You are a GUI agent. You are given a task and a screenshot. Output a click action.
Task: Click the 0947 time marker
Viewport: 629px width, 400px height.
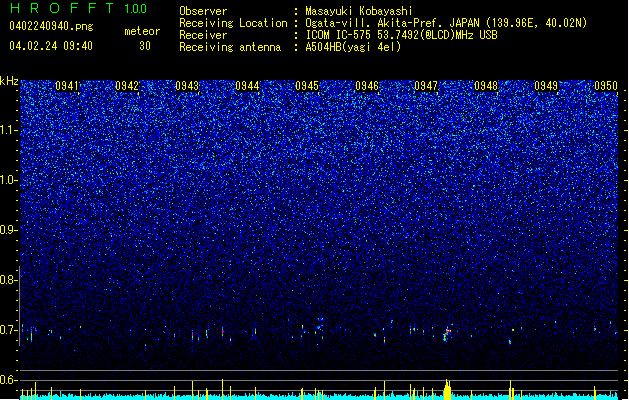click(x=426, y=86)
